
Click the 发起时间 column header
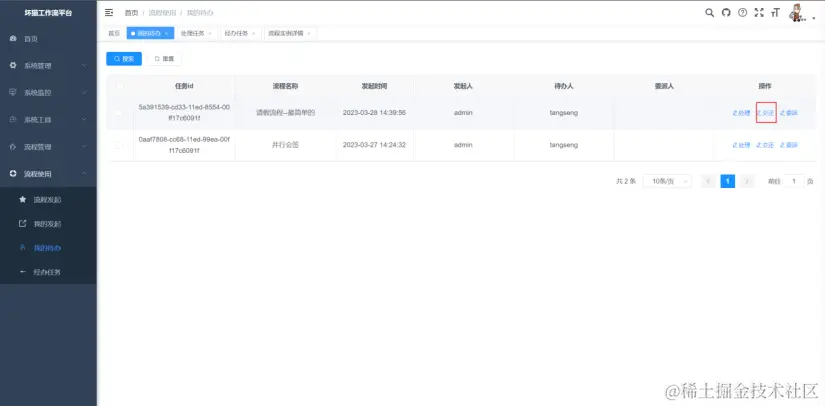pyautogui.click(x=375, y=86)
